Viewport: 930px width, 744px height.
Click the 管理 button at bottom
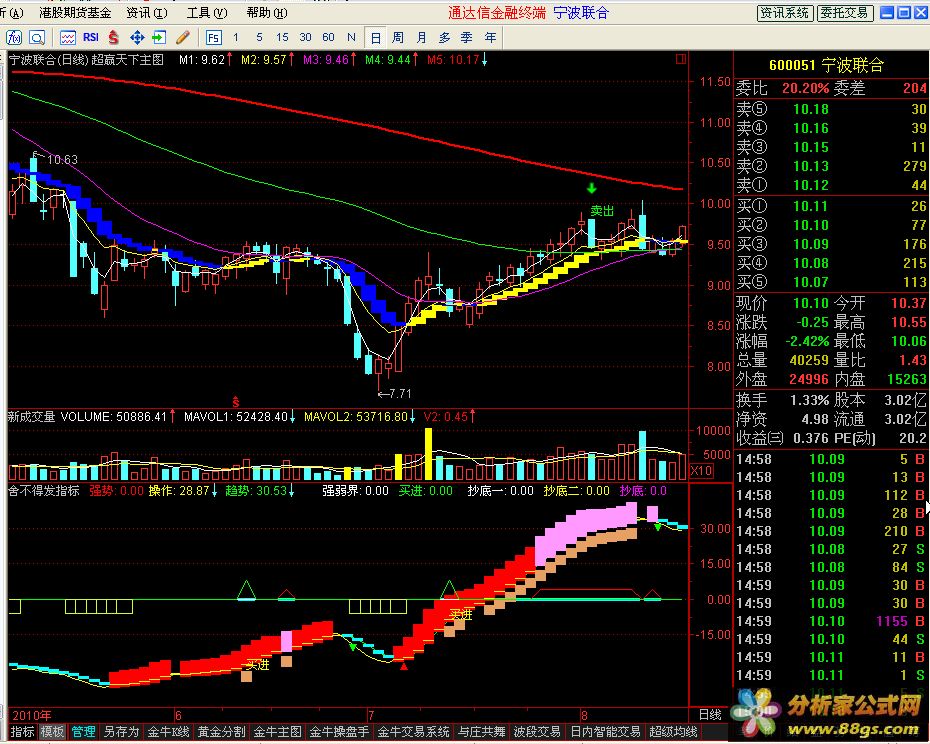point(84,732)
